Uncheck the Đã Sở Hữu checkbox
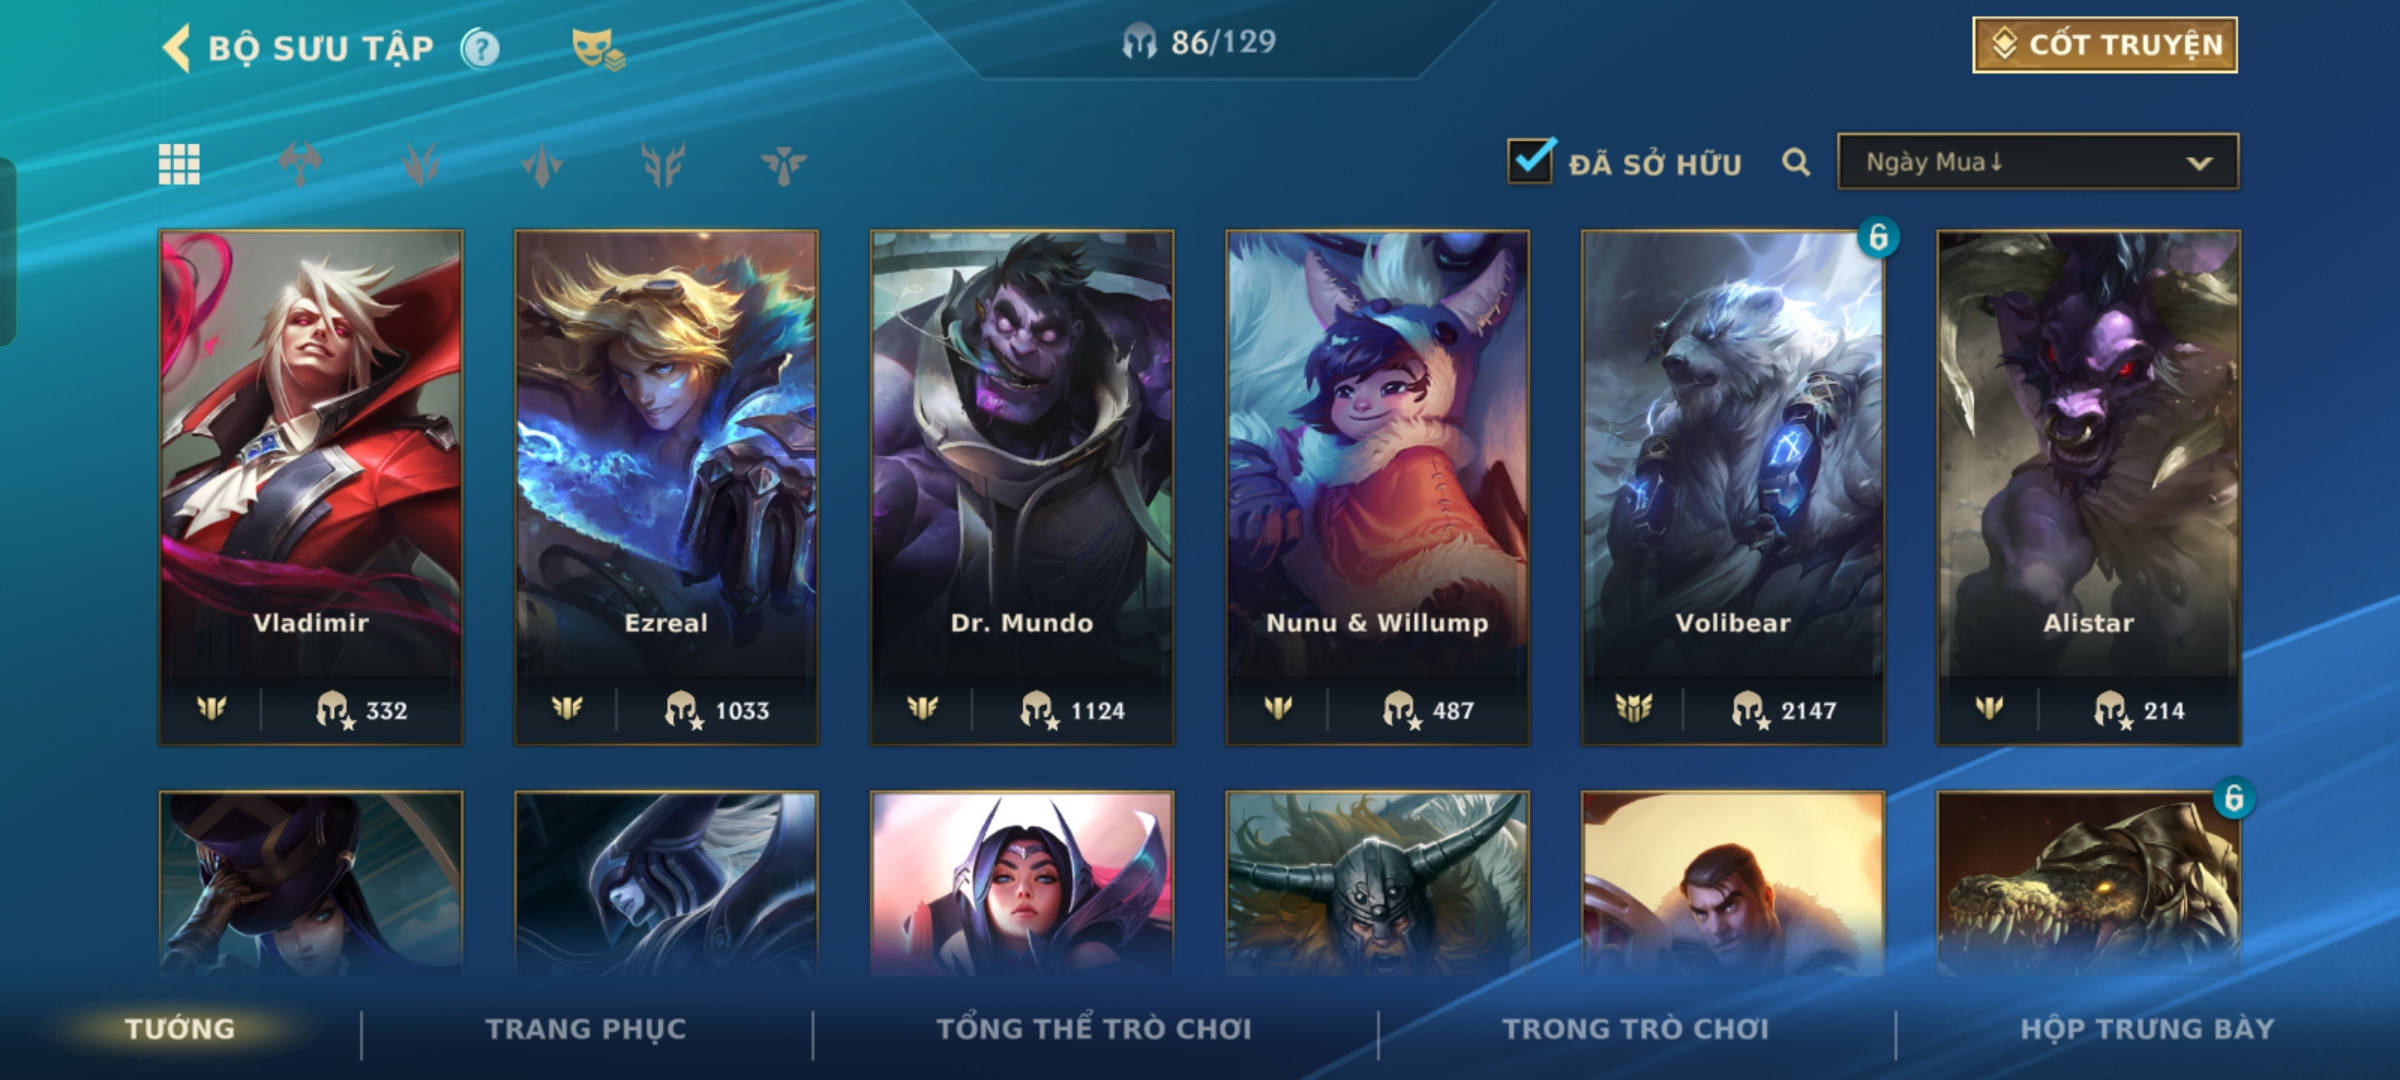This screenshot has height=1080, width=2400. [1531, 160]
